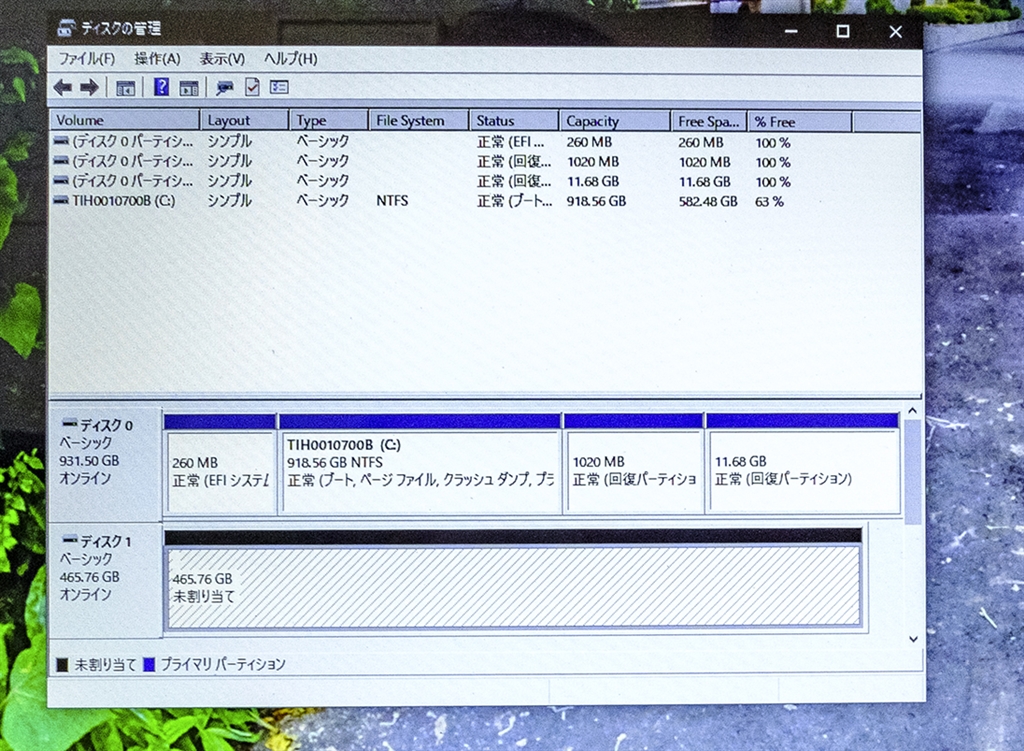Click the Show/Hide Action Pane toolbar icon
Viewport: 1024px width, 751px height.
tap(189, 88)
